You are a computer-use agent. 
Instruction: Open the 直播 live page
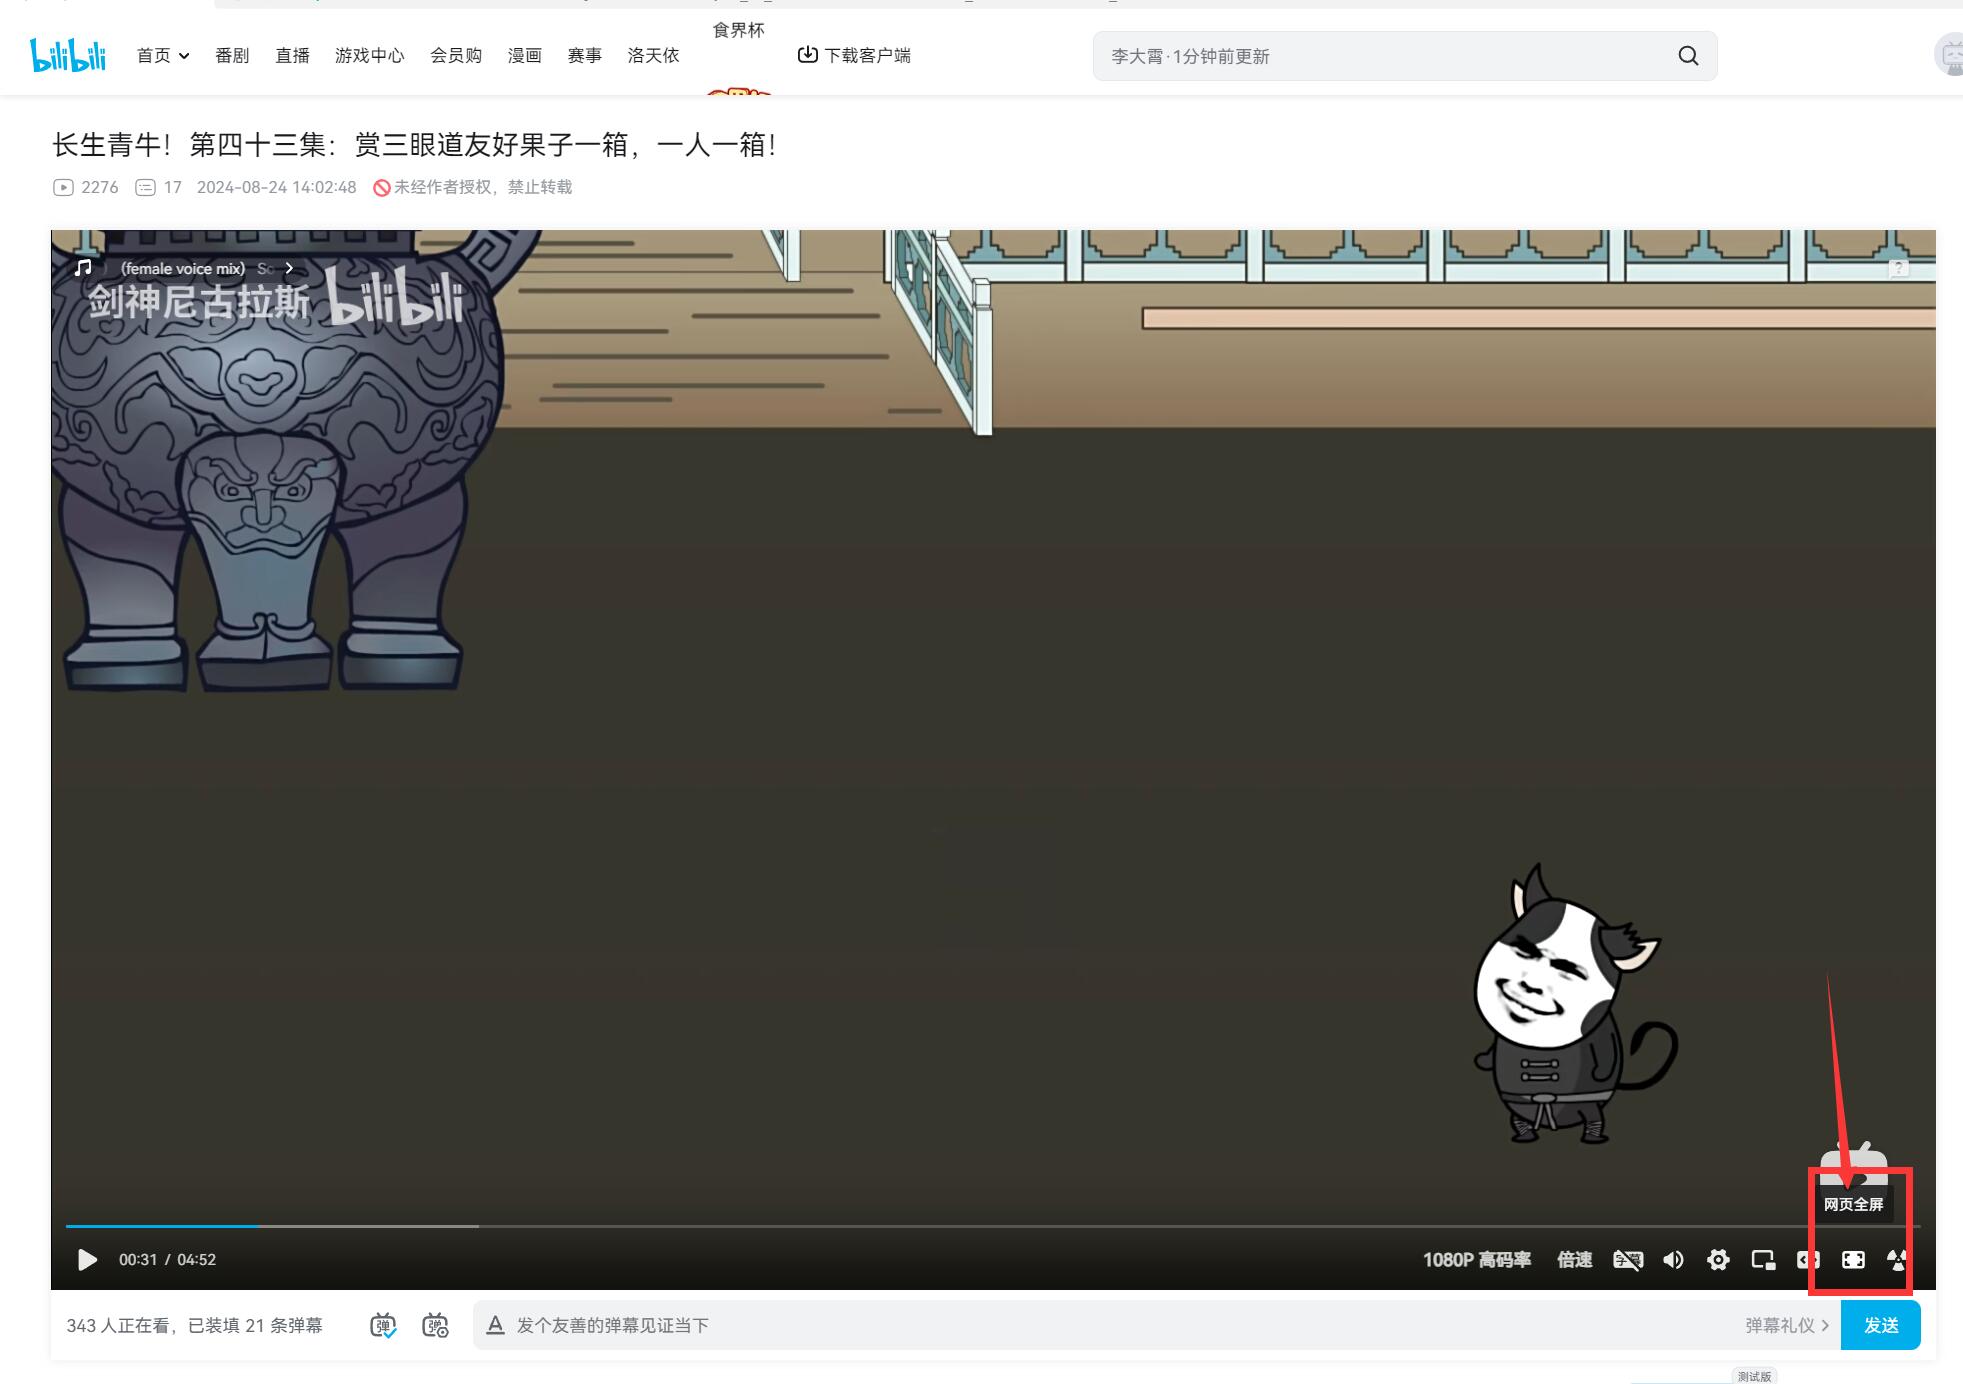click(x=292, y=56)
